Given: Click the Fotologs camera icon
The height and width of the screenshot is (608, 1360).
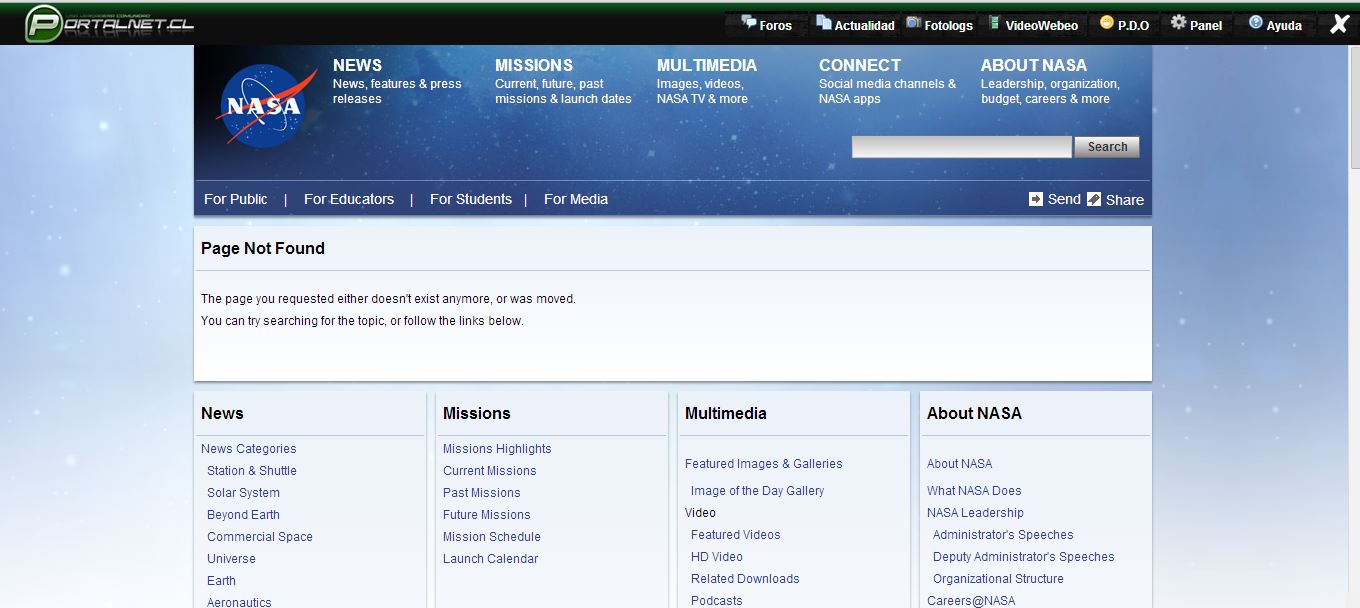Looking at the screenshot, I should [913, 22].
